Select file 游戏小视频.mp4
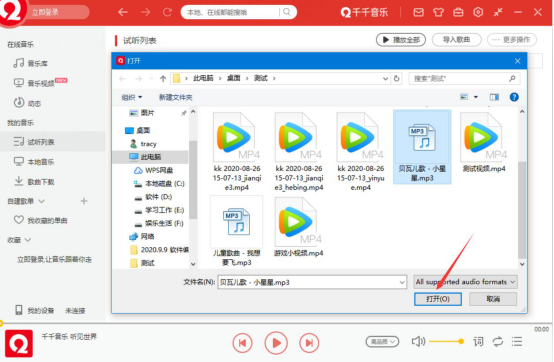The image size is (554, 362). pos(299,227)
